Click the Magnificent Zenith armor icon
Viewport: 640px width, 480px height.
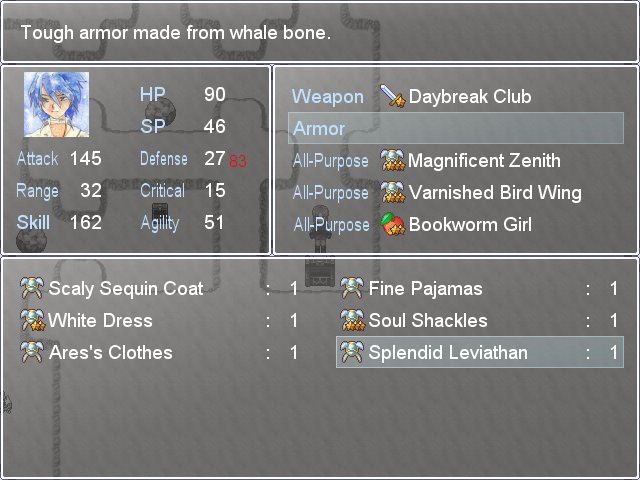392,160
